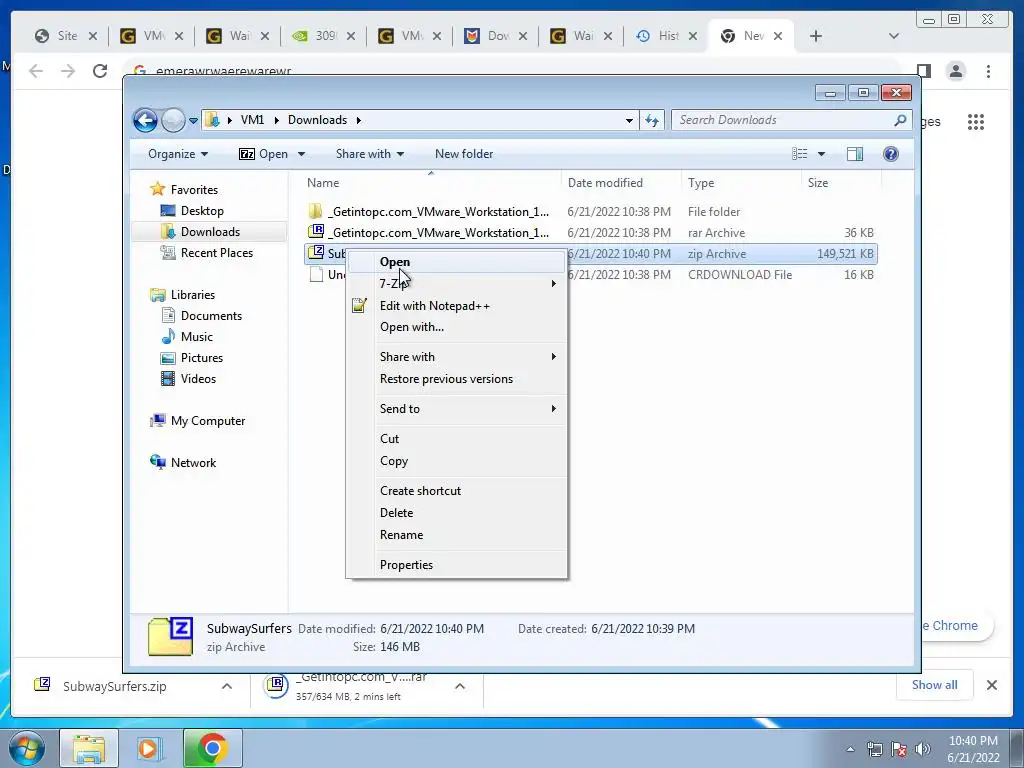Select Favorites in the navigation pane
Screen dimensions: 1024x768
[x=193, y=189]
